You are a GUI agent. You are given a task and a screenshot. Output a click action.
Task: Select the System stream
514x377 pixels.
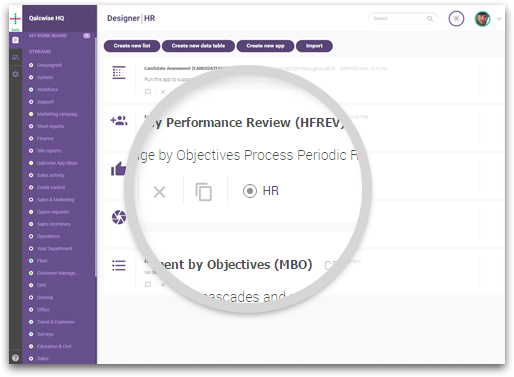[x=45, y=77]
